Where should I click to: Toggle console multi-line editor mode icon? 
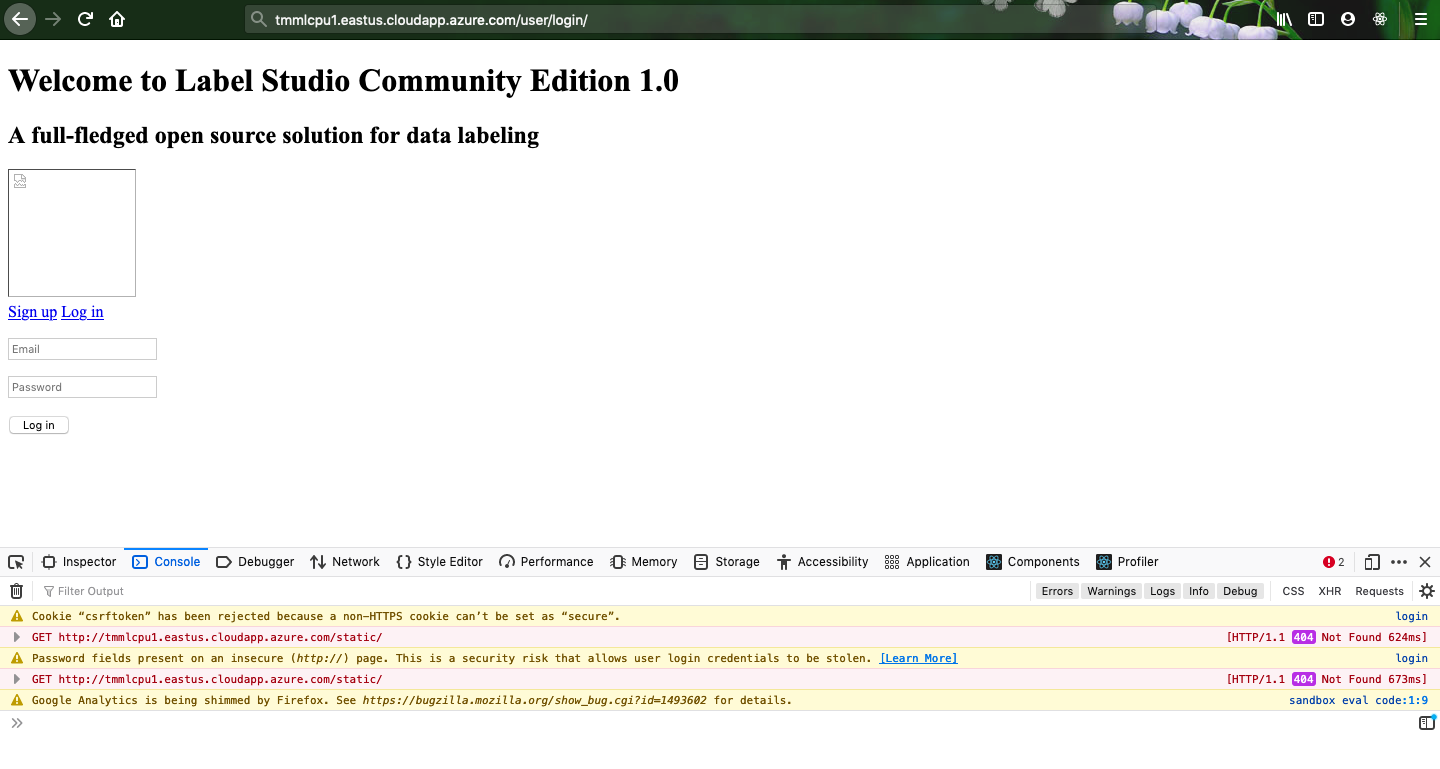pyautogui.click(x=1427, y=723)
